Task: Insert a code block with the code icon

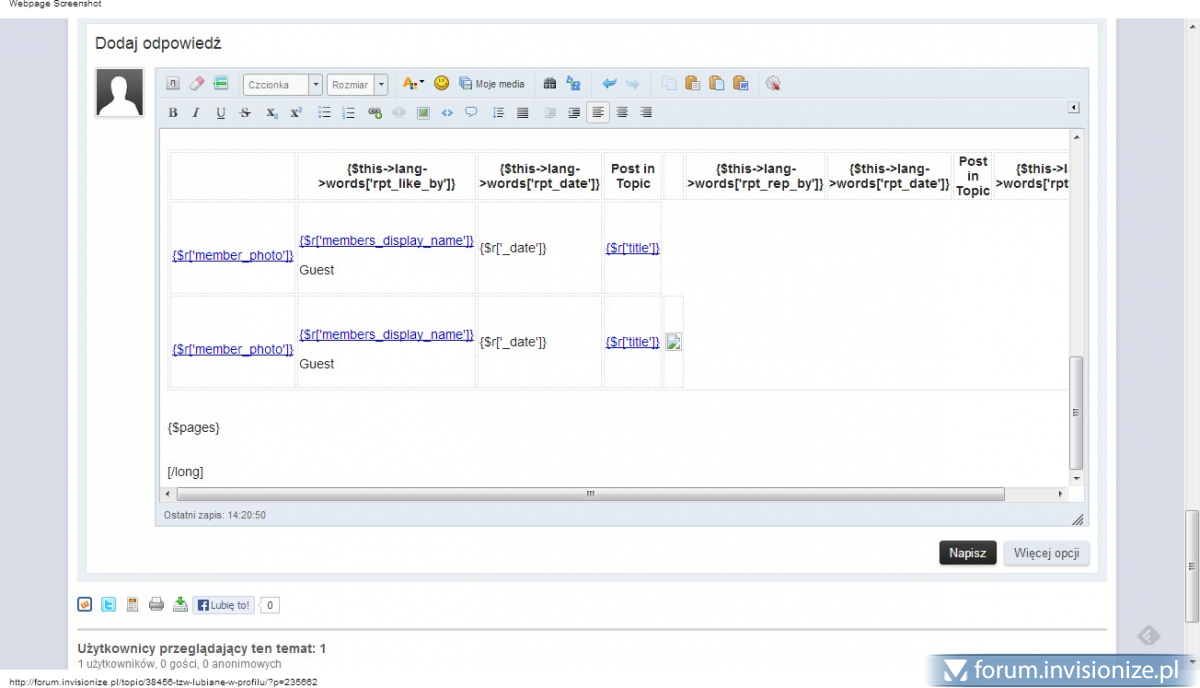Action: point(447,113)
